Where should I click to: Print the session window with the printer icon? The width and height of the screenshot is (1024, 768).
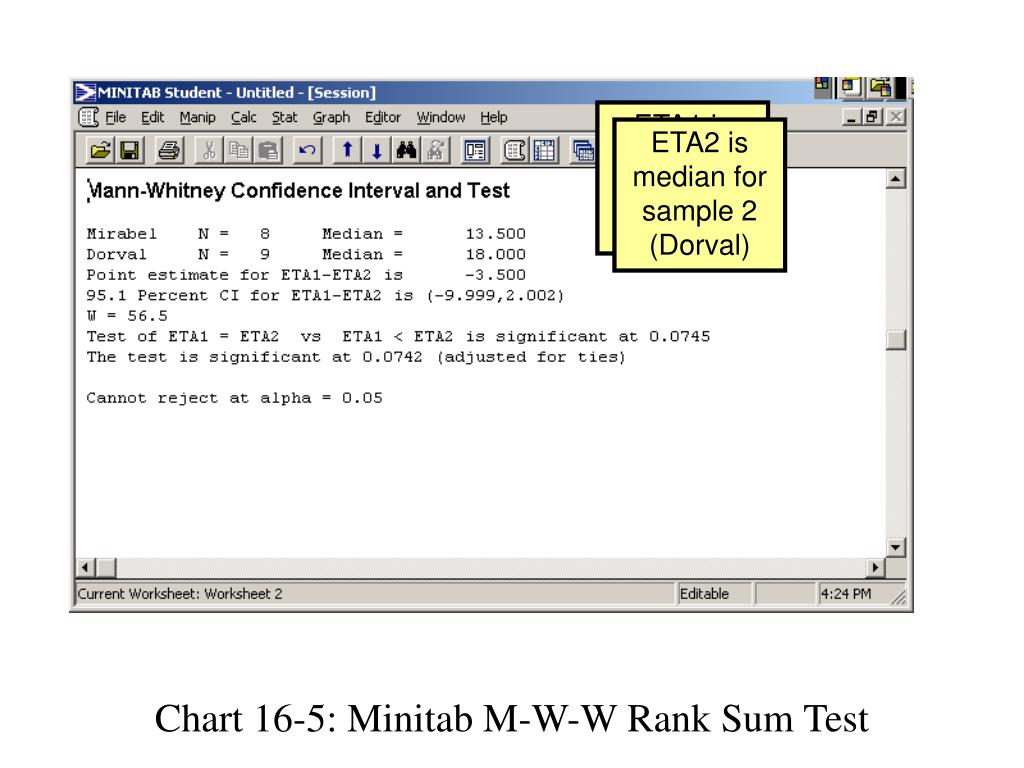tap(170, 151)
